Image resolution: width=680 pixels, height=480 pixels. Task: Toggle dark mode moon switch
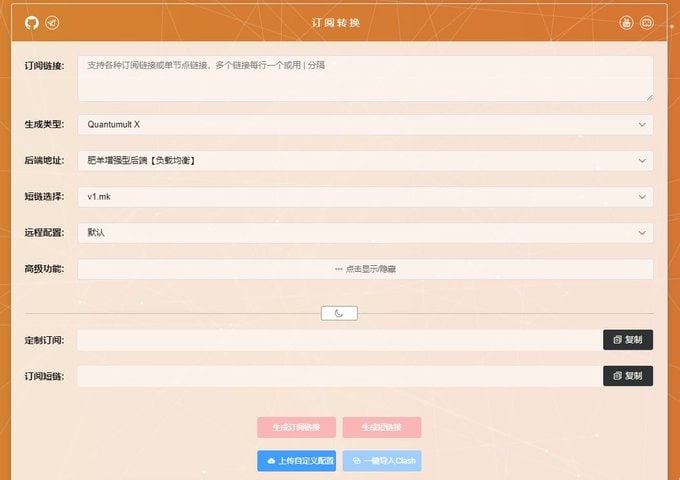(339, 313)
